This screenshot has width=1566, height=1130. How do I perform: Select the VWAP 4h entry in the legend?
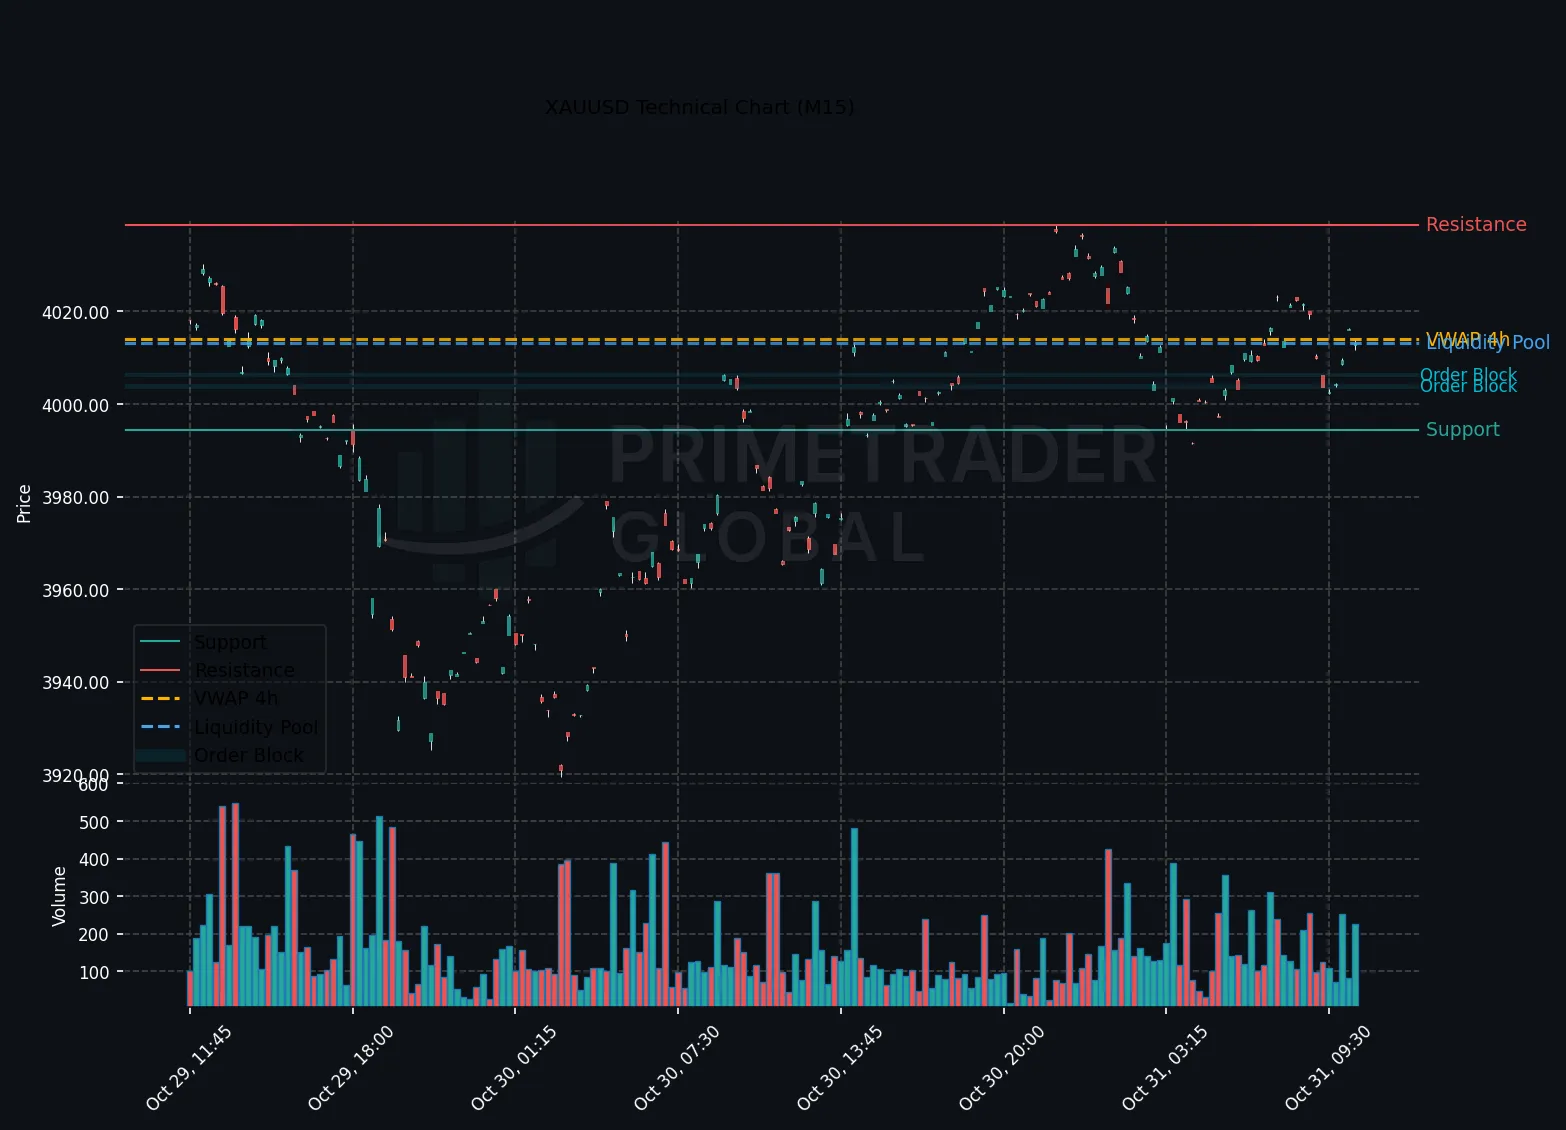coord(236,698)
